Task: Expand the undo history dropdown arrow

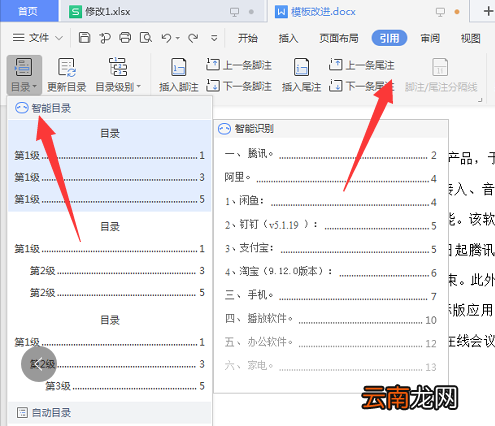Action: click(x=178, y=38)
